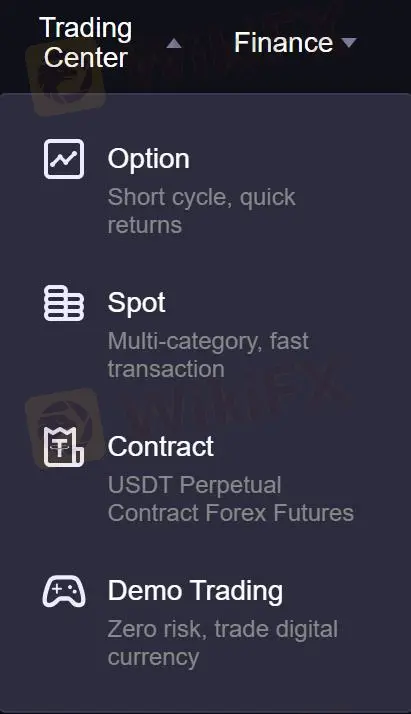Collapse Trading Center using the up arrow

pos(174,44)
